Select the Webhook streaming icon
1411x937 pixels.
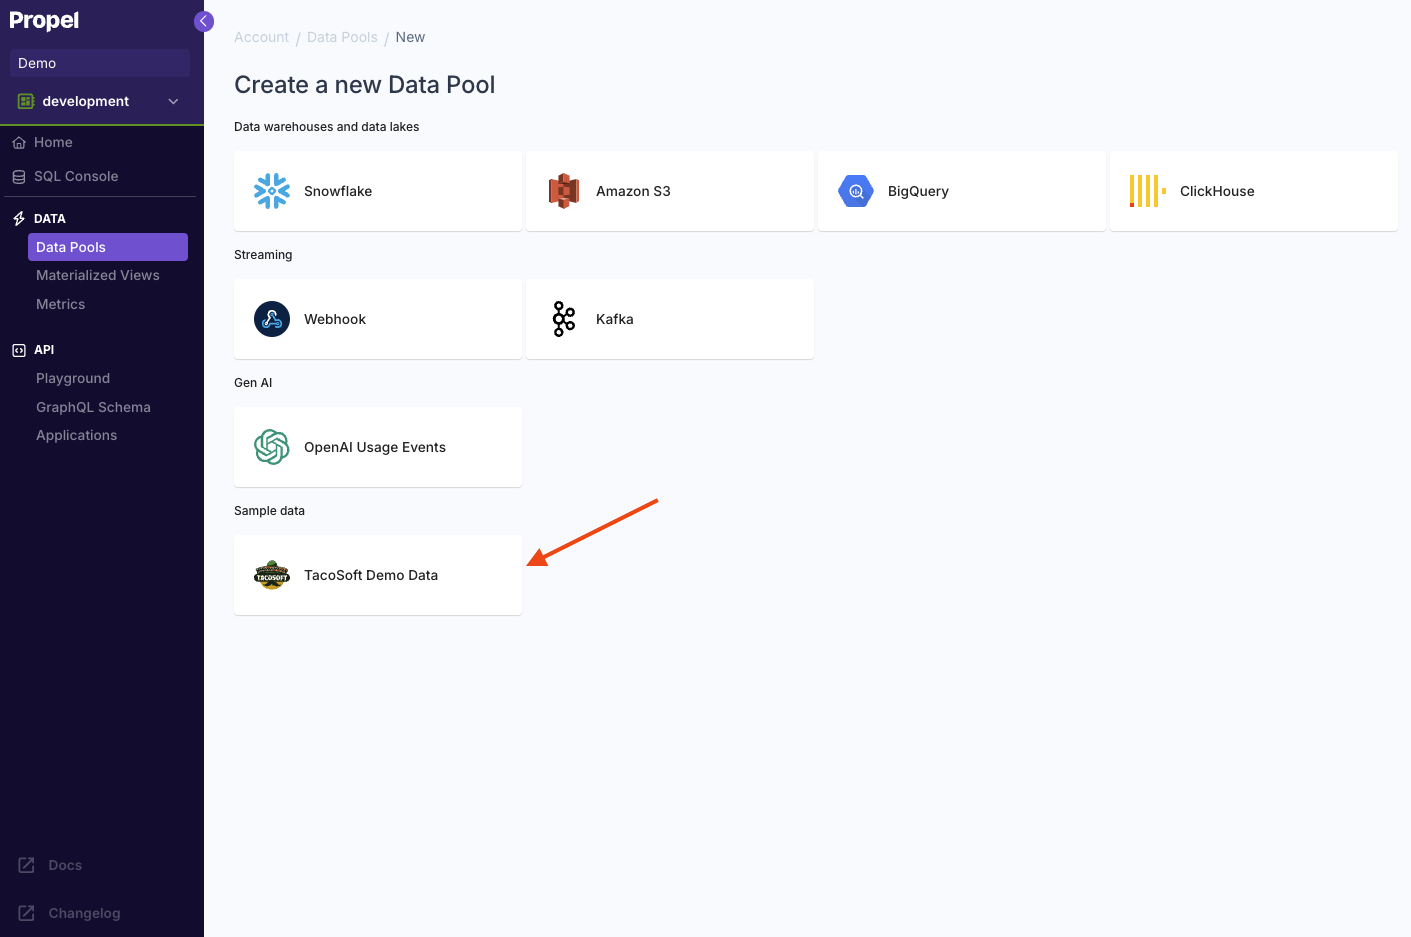(x=271, y=318)
